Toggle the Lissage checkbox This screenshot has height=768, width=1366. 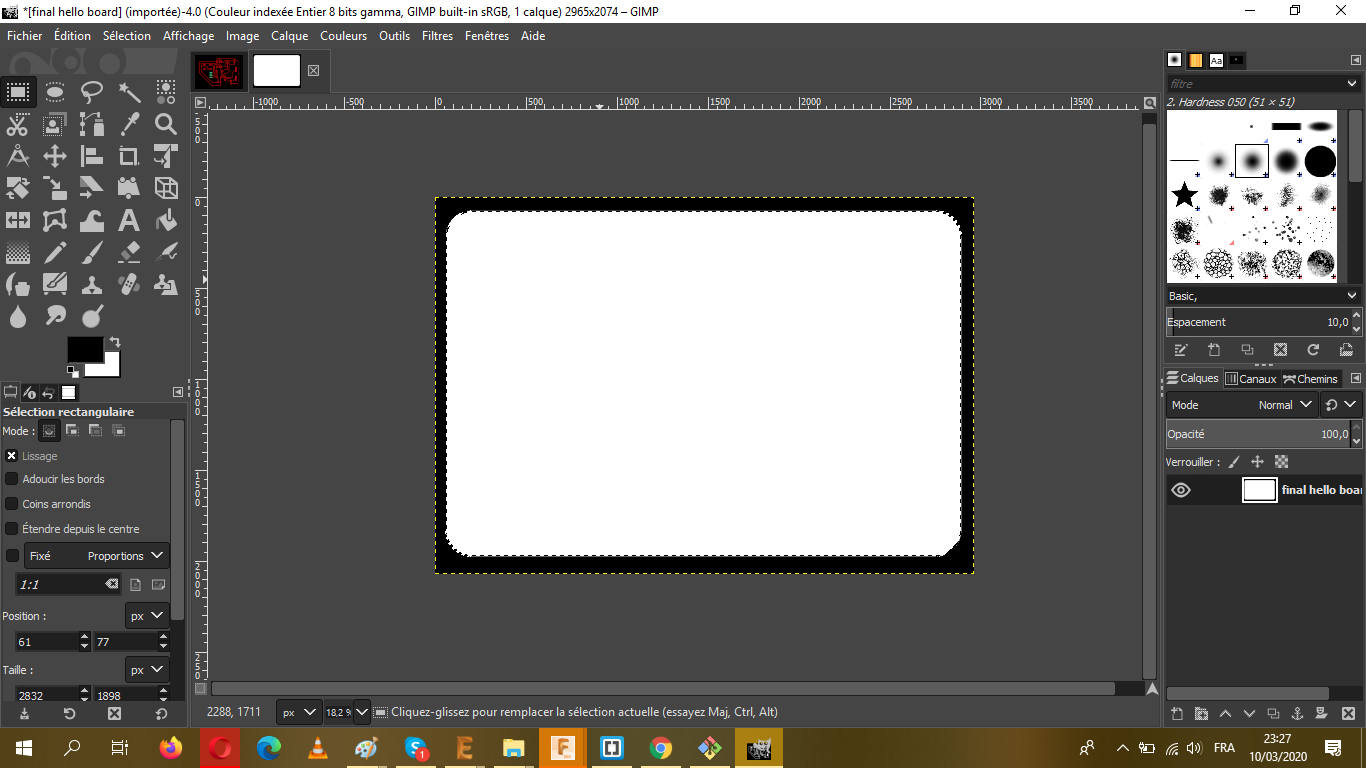[12, 456]
